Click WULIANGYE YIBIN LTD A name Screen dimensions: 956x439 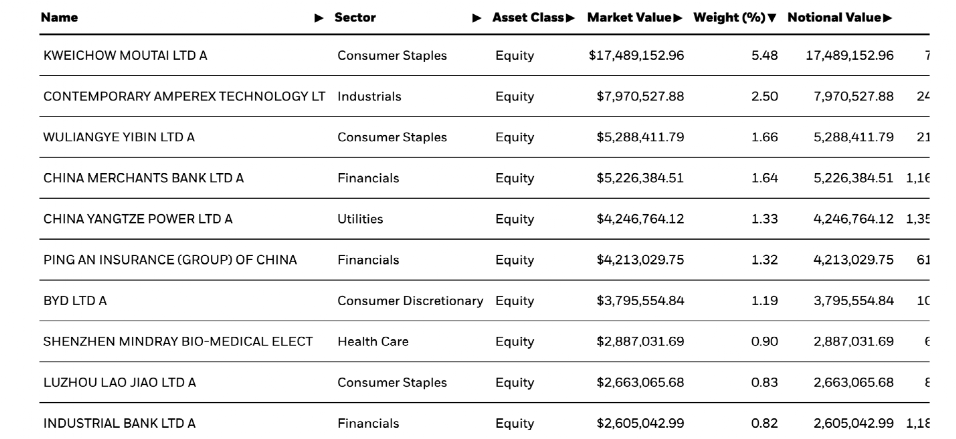point(119,138)
